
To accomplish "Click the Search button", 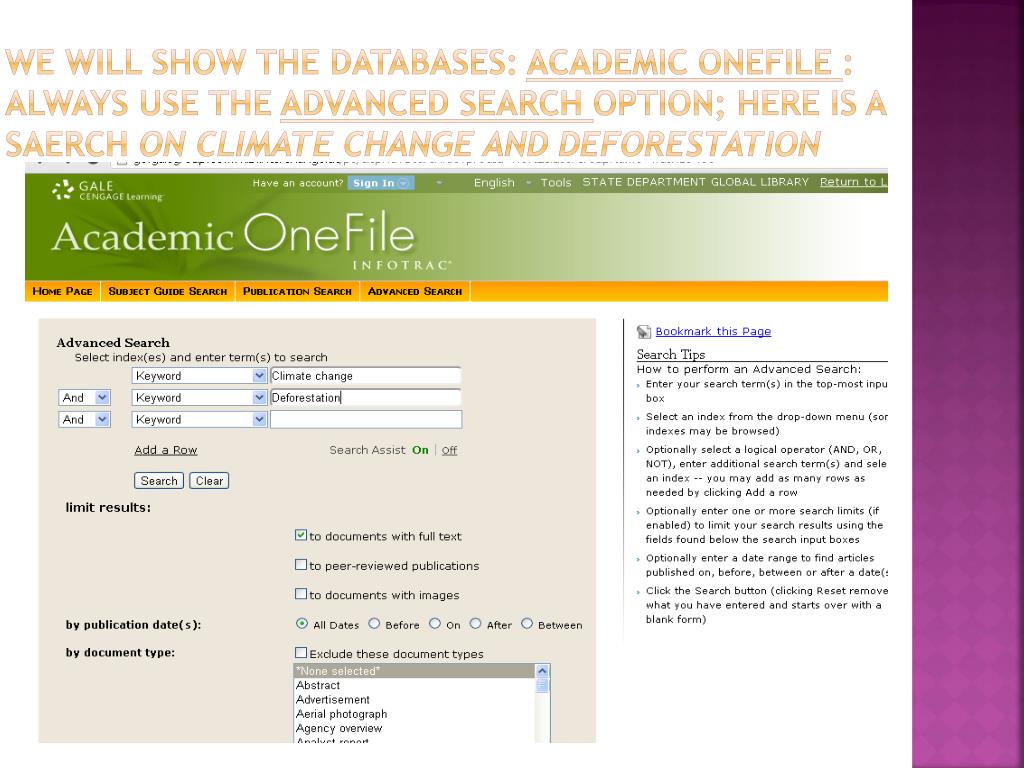I will coord(159,481).
